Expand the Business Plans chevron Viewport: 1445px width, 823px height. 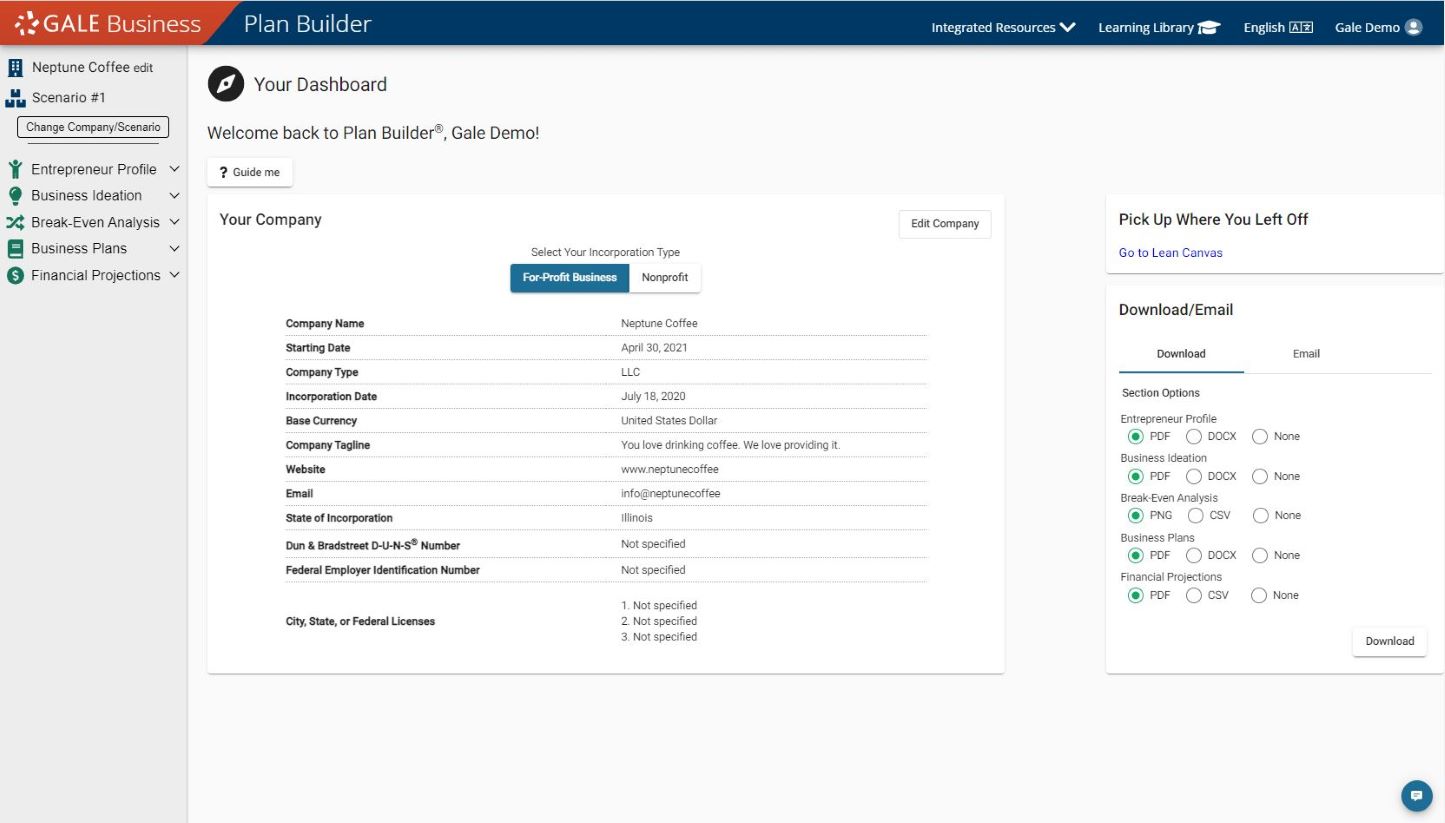point(175,249)
